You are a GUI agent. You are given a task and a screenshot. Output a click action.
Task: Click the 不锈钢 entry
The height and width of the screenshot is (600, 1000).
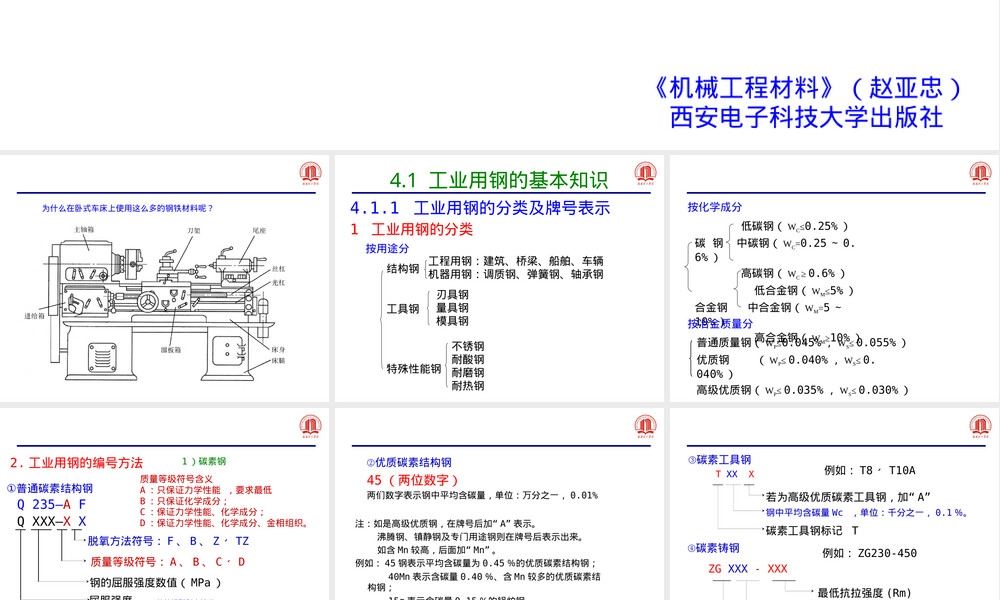coord(467,346)
